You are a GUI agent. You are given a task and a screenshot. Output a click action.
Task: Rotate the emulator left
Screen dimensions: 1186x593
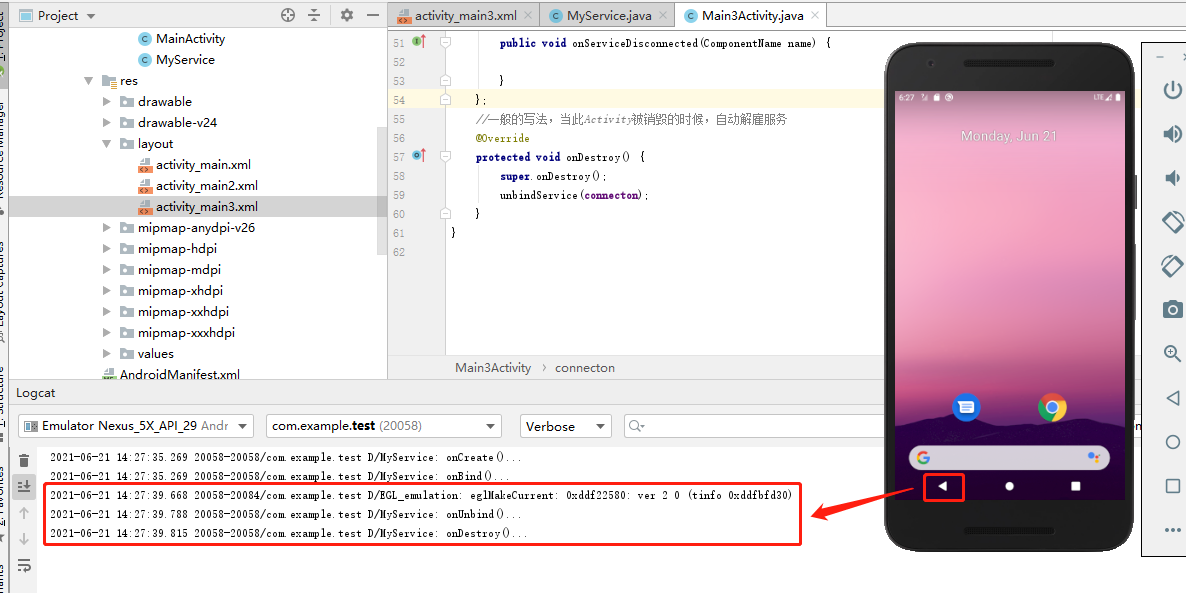[1172, 222]
